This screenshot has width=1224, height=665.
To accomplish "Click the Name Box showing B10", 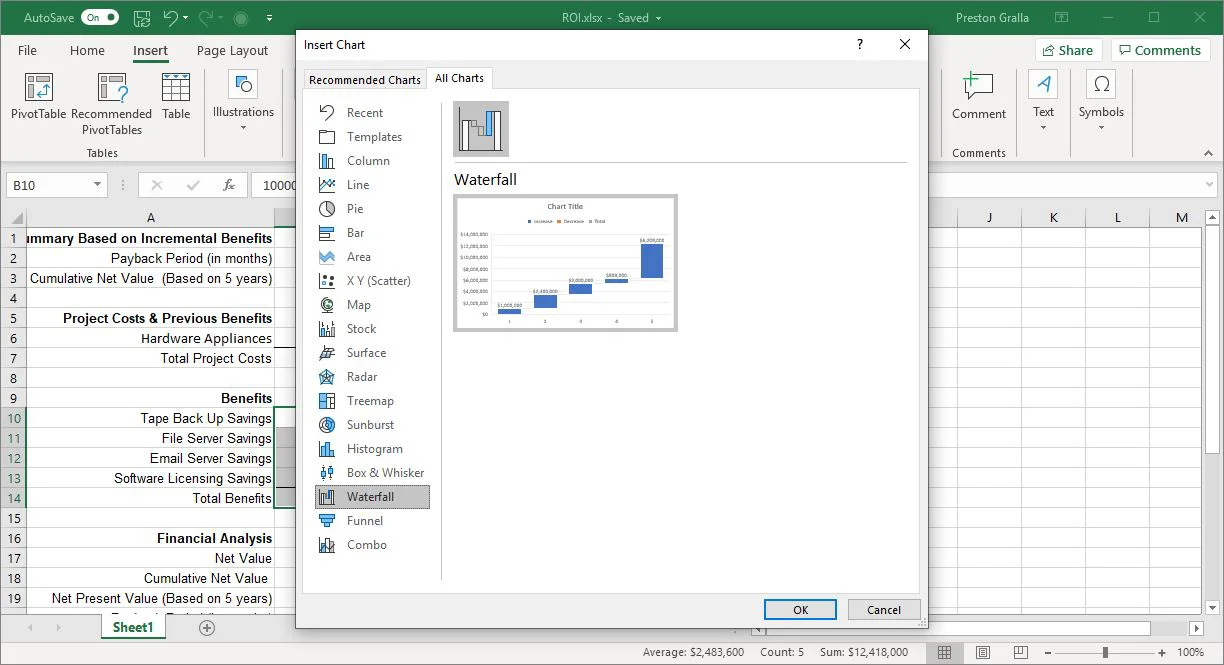I will 48,185.
